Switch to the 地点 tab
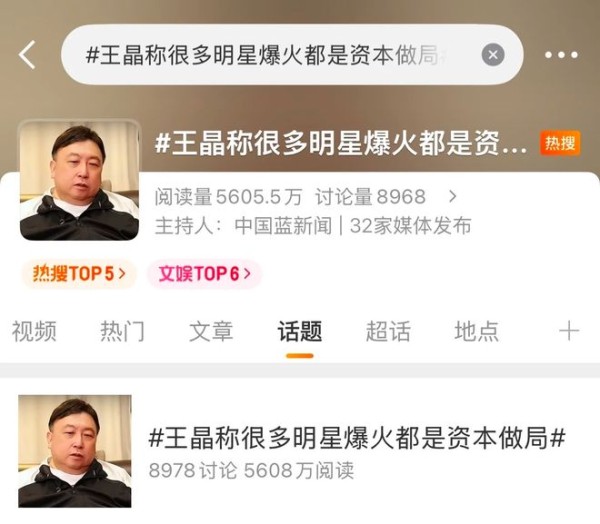 (x=476, y=331)
